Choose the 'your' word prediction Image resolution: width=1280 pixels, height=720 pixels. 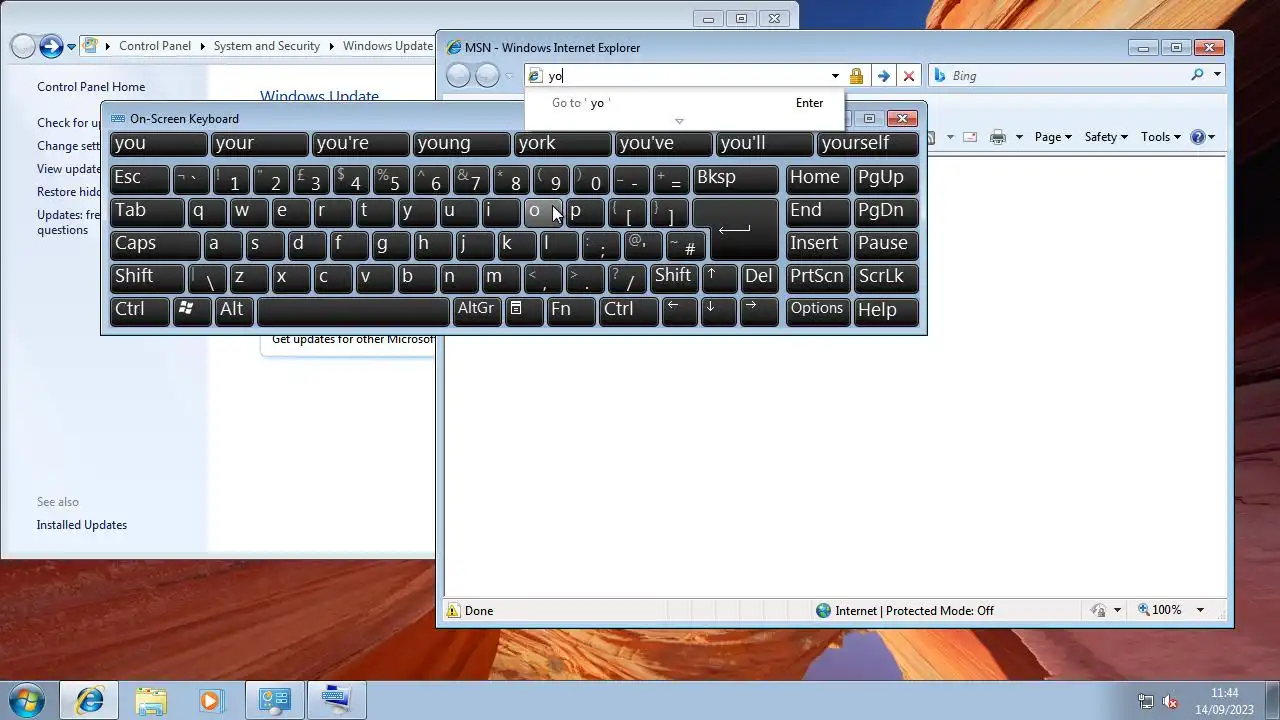[x=259, y=144]
